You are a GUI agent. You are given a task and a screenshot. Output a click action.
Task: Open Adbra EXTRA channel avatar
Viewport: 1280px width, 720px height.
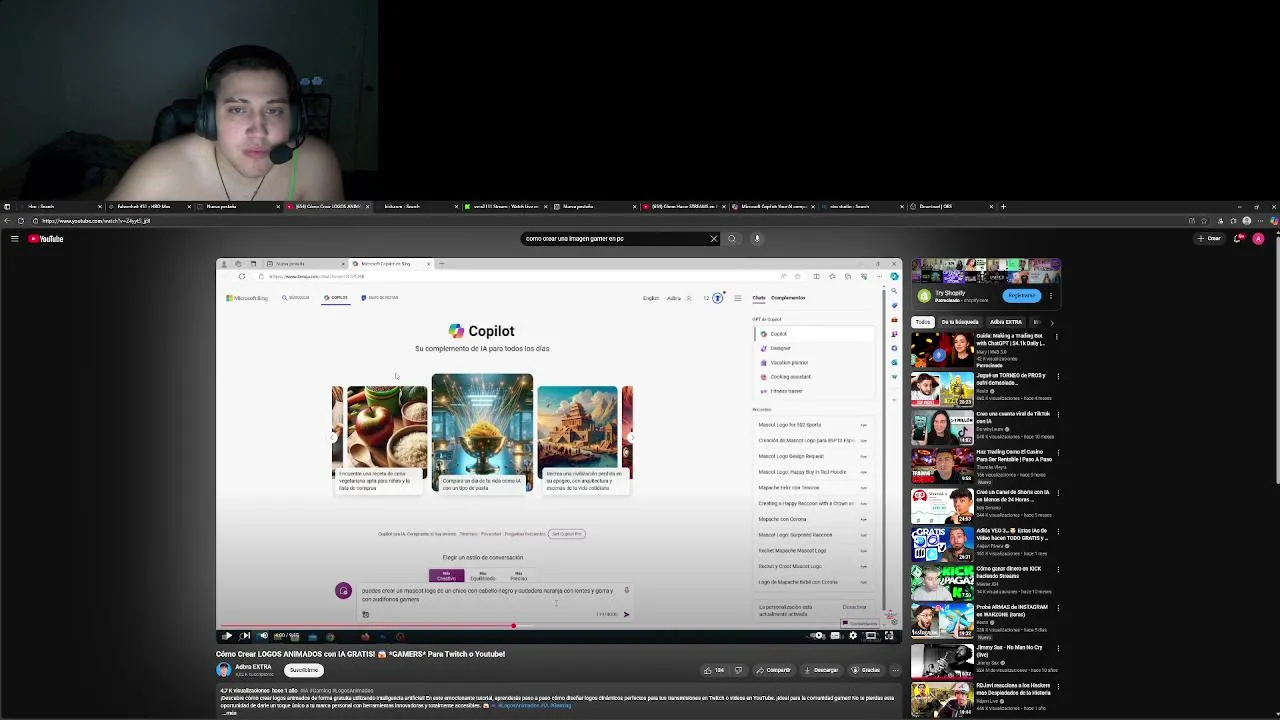click(224, 670)
